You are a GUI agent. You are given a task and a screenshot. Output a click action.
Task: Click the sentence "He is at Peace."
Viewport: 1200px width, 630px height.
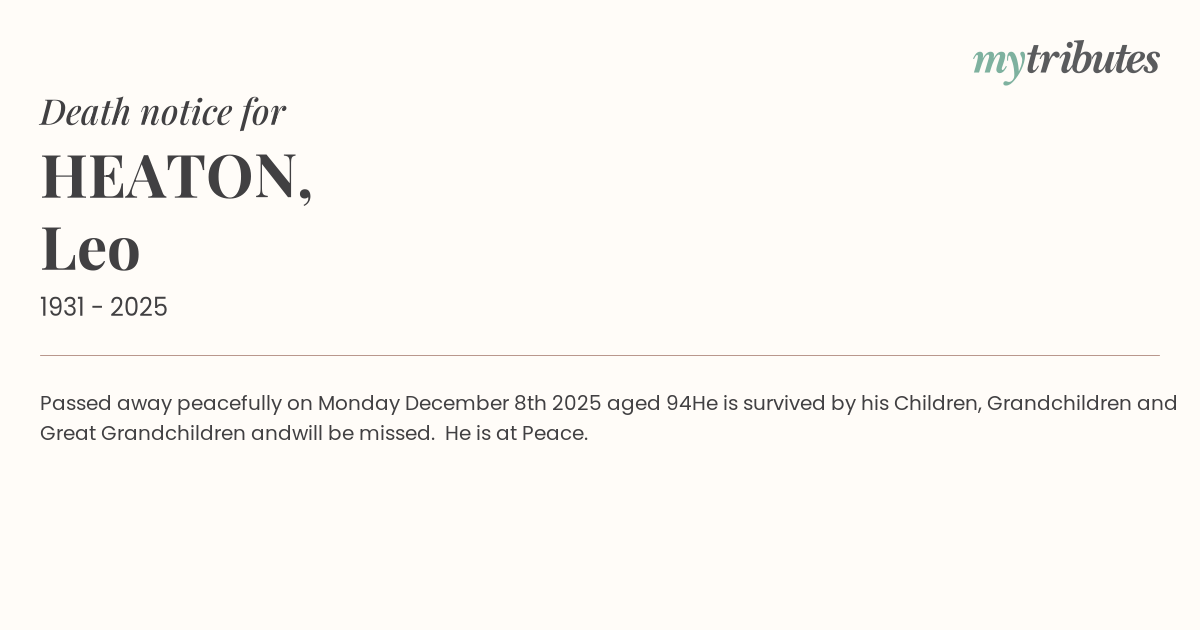tap(516, 433)
